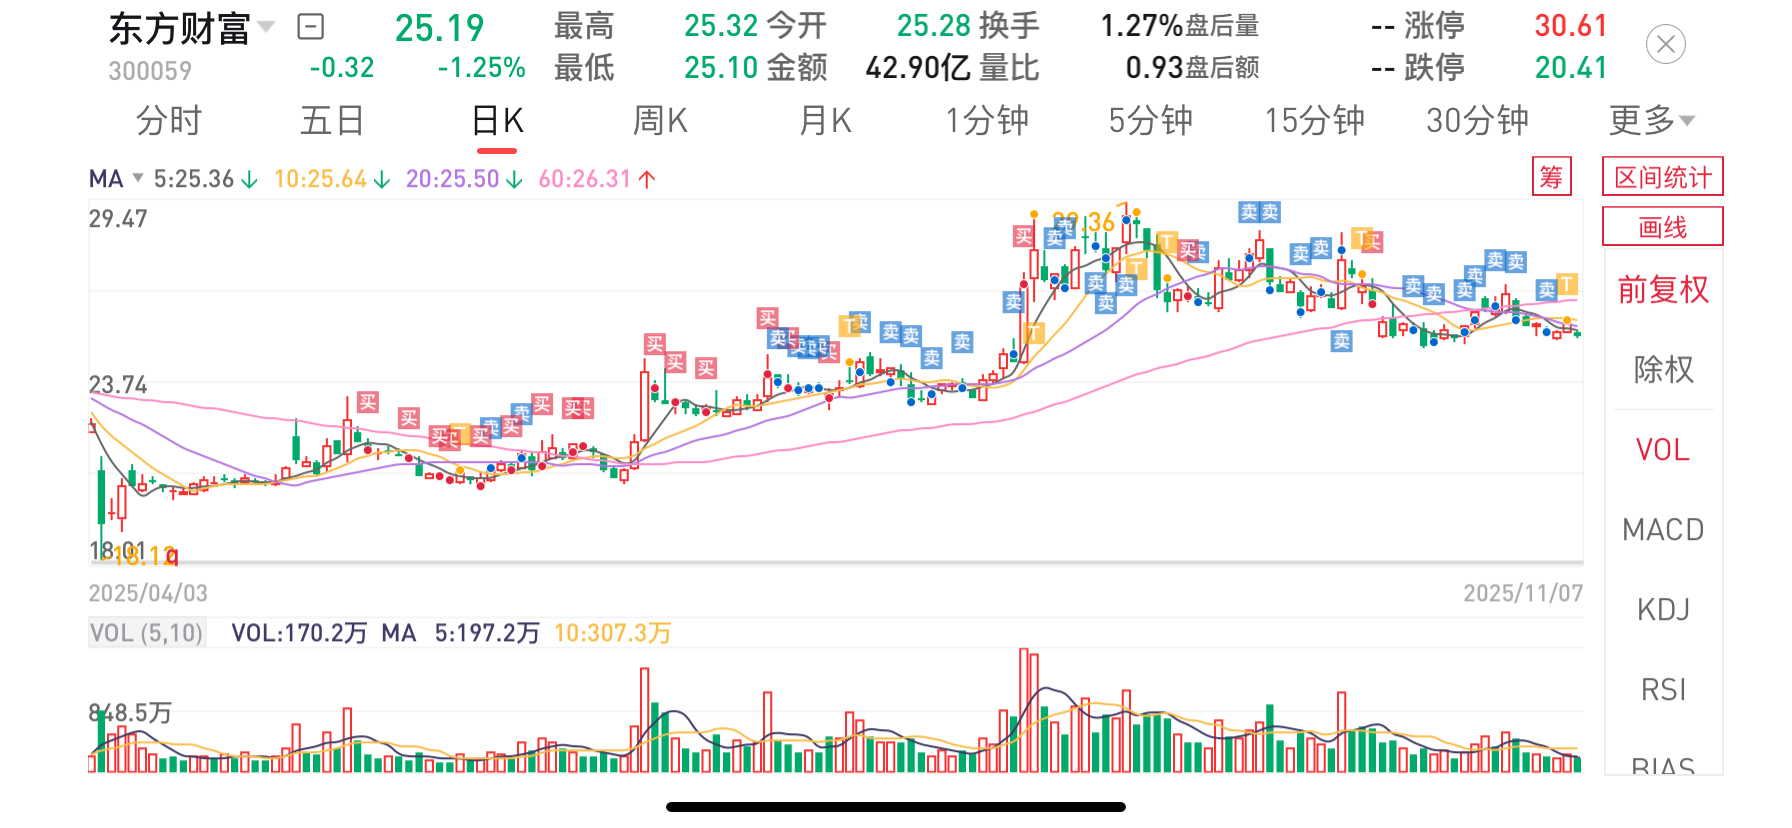This screenshot has width=1792, height=828.
Task: Tap the y-axis label 29.47
Action: [x=118, y=219]
